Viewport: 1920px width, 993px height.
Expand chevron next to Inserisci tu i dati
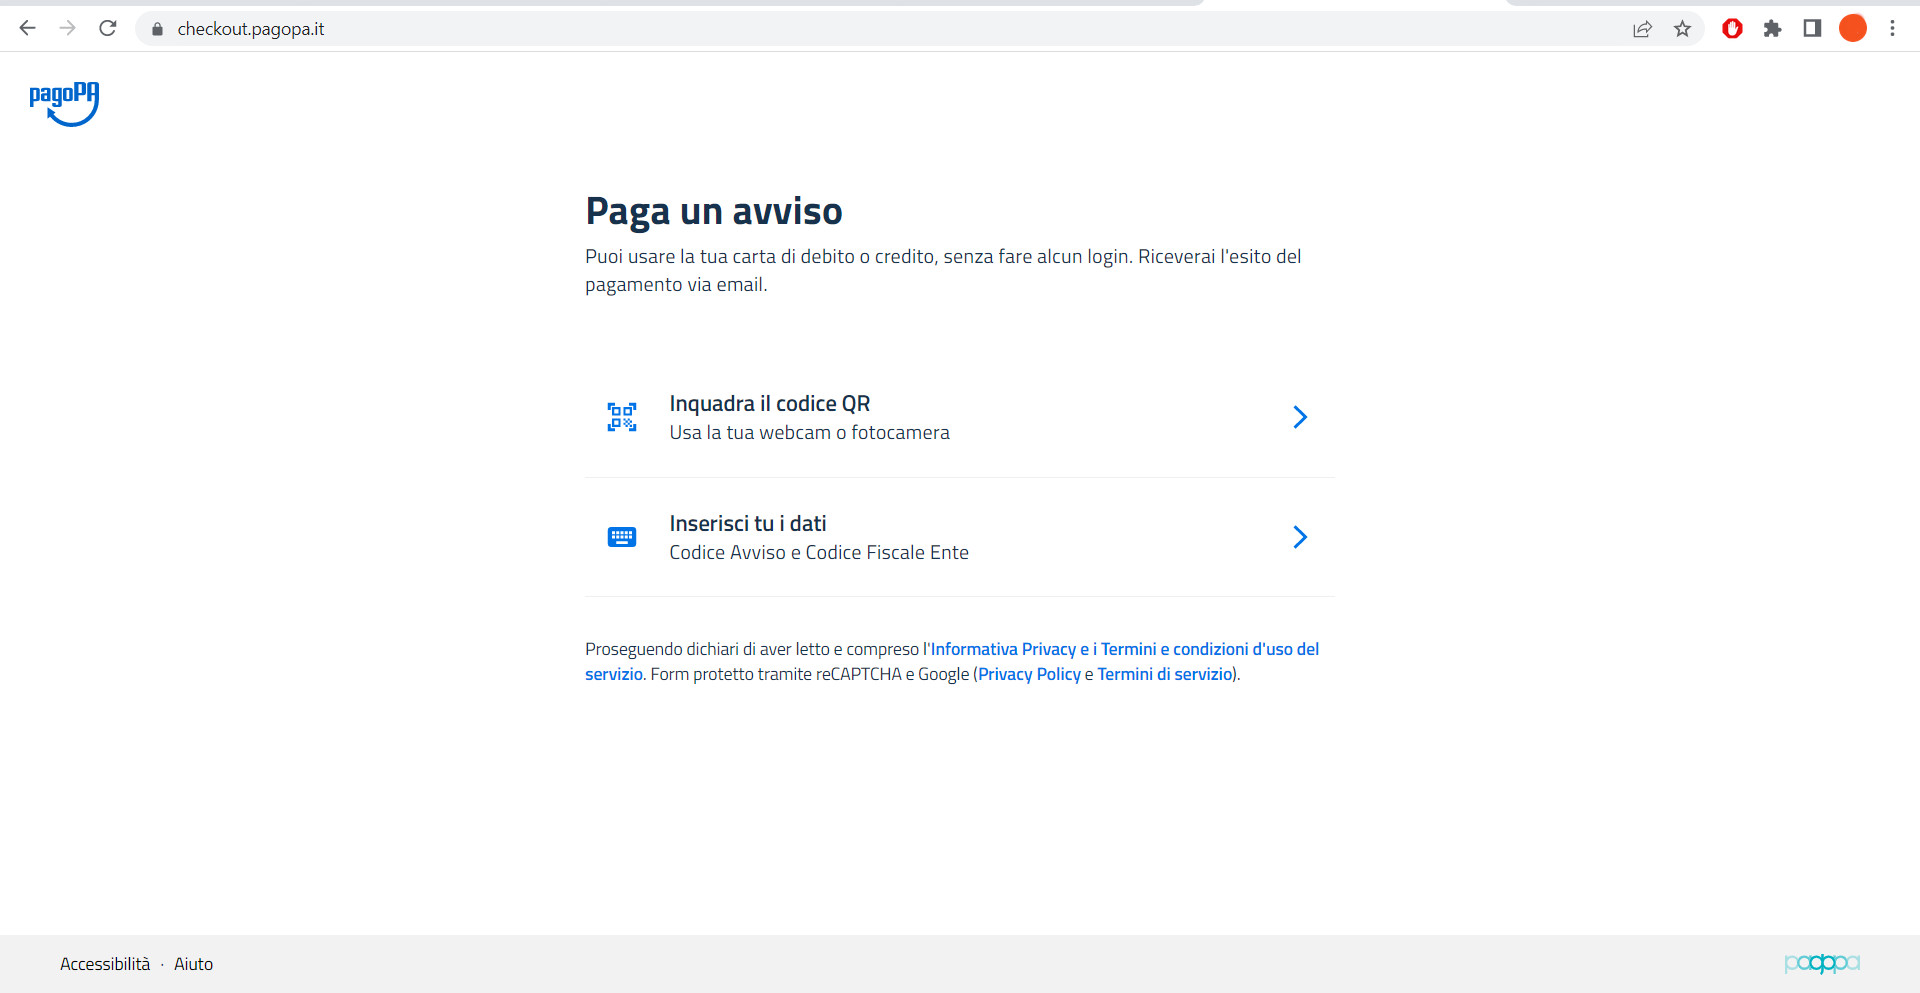tap(1299, 537)
